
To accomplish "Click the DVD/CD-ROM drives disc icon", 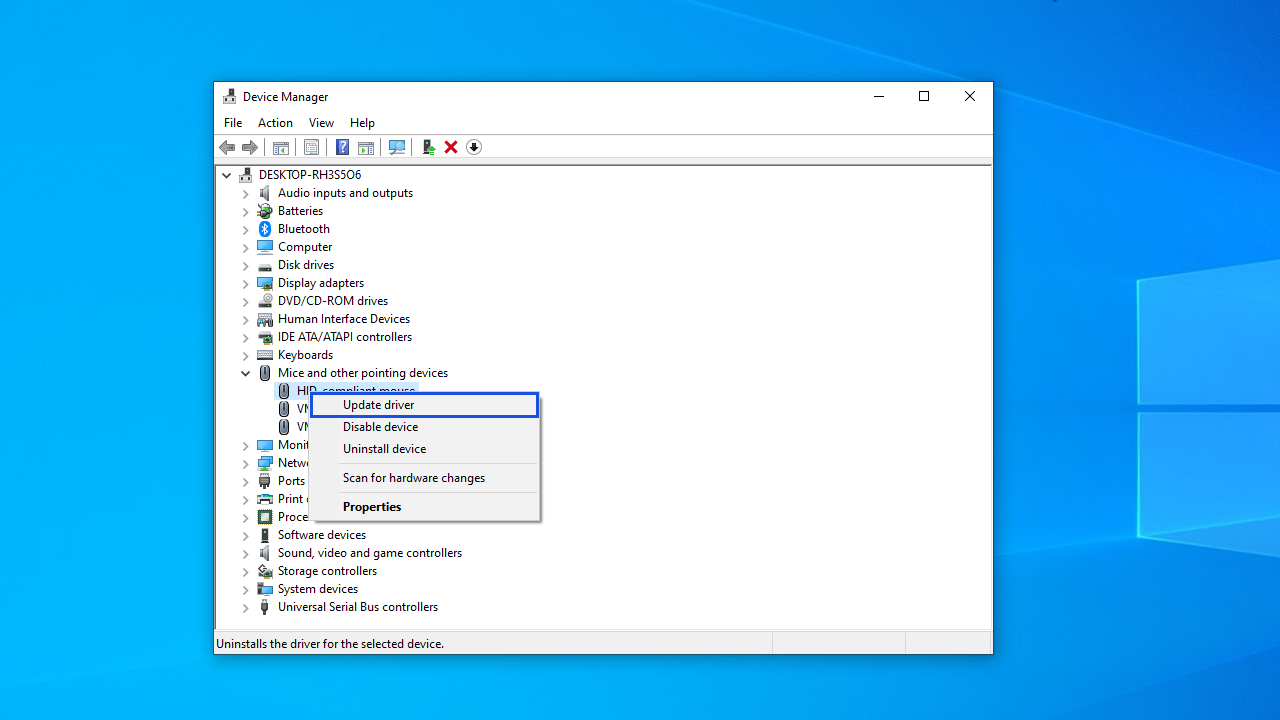I will [265, 301].
